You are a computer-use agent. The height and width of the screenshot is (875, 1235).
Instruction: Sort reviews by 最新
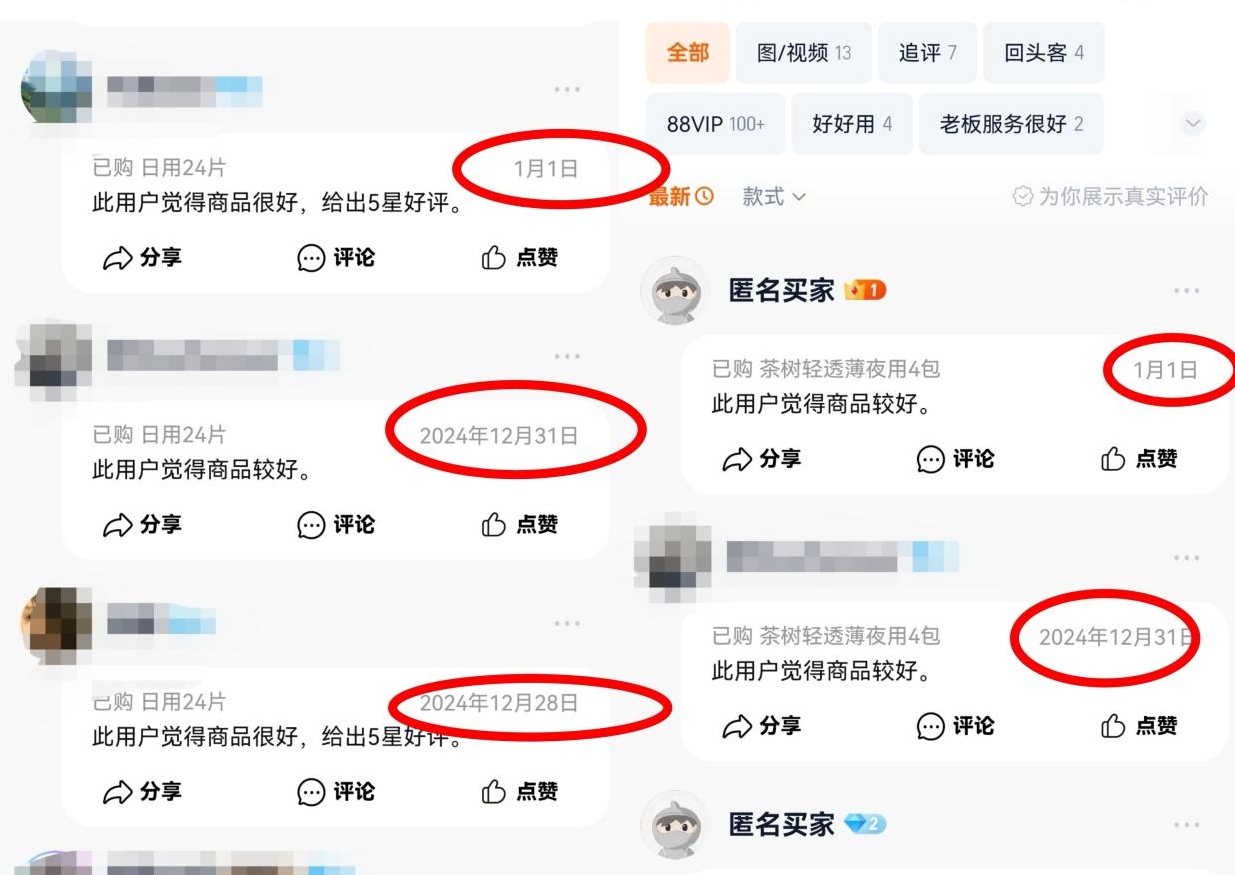coord(681,197)
